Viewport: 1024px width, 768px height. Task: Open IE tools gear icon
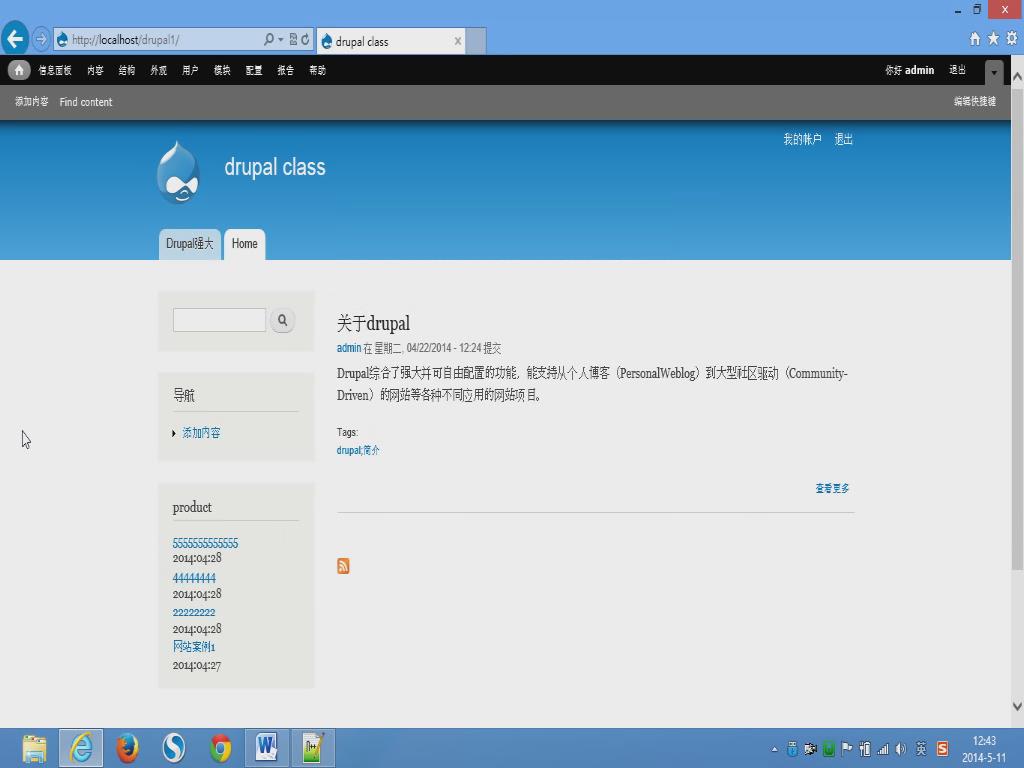click(1012, 39)
